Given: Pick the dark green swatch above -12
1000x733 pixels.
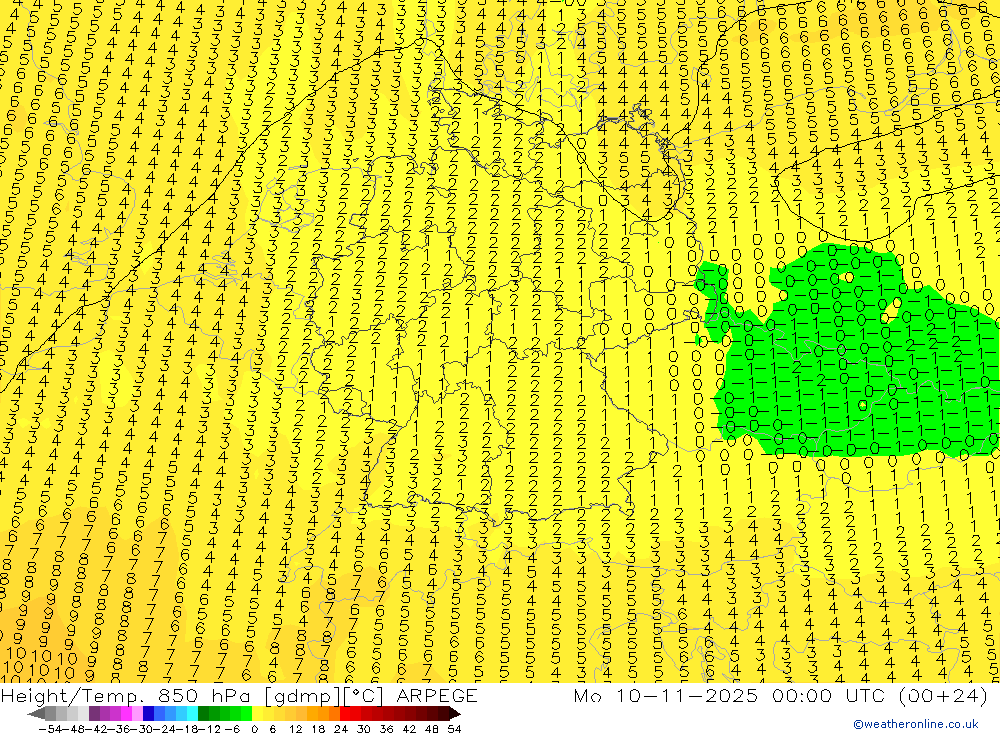Looking at the screenshot, I should [x=203, y=714].
